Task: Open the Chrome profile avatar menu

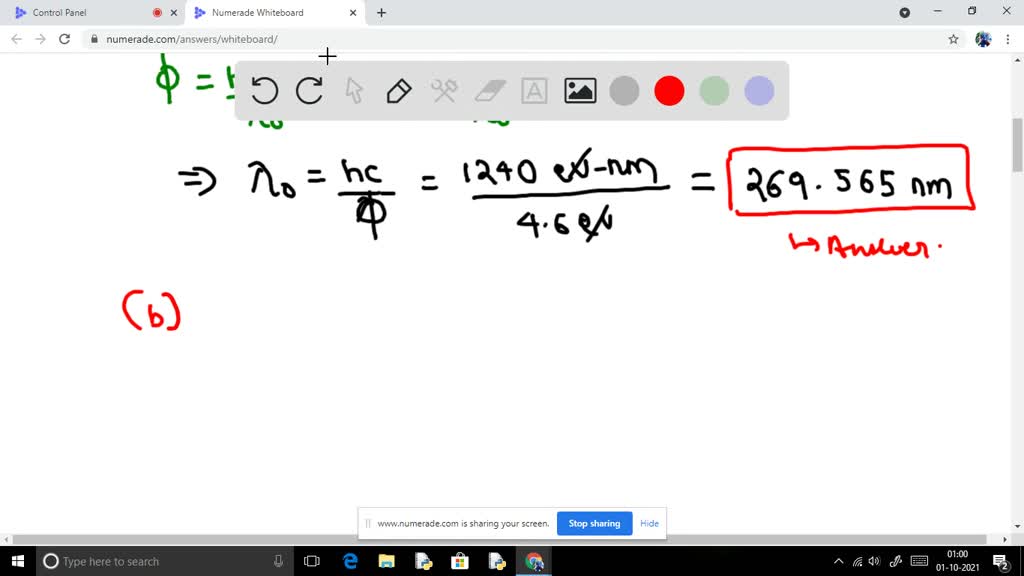Action: point(983,38)
